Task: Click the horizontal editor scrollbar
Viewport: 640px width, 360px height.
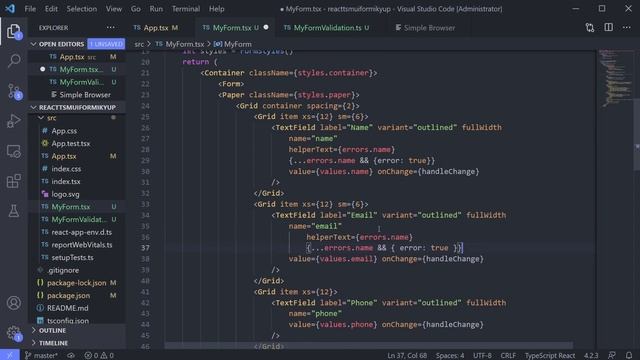Action: [369, 346]
